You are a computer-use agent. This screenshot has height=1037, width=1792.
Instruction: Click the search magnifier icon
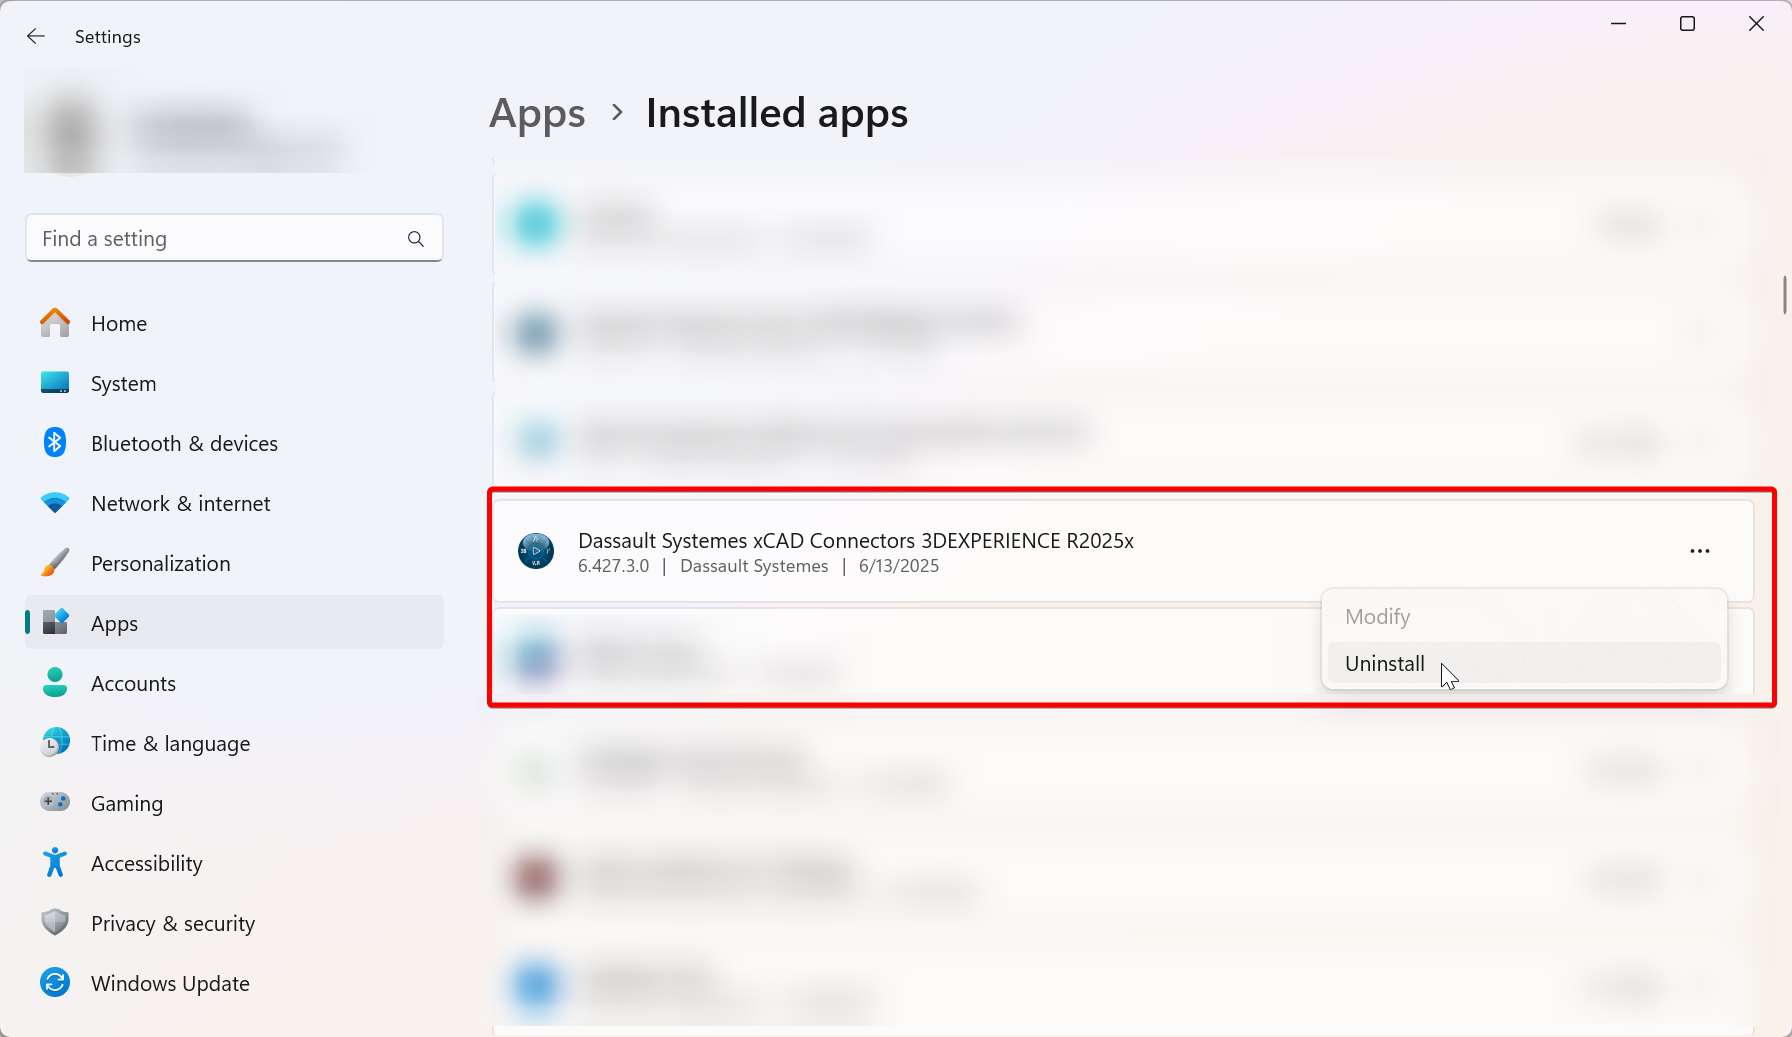point(416,239)
